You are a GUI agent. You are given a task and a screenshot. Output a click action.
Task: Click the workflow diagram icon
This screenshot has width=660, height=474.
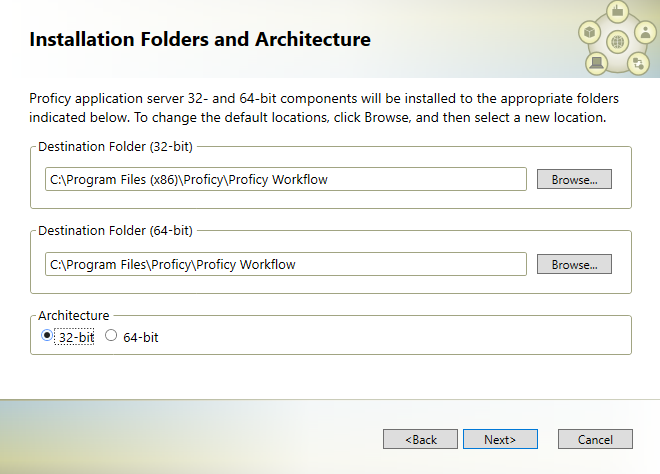click(x=638, y=64)
